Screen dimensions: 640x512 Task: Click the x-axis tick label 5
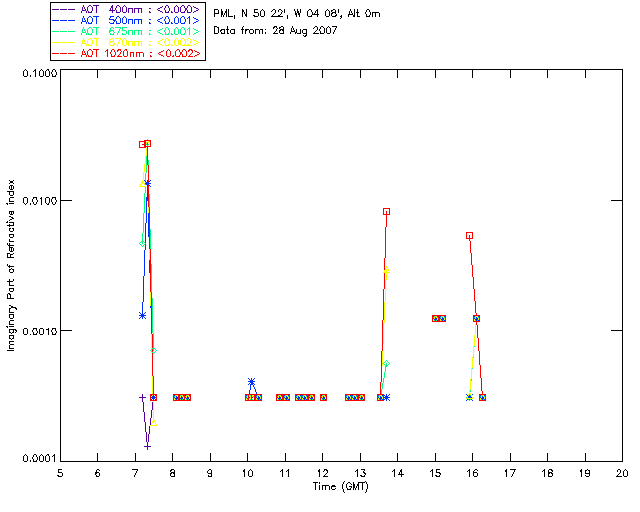click(x=60, y=473)
